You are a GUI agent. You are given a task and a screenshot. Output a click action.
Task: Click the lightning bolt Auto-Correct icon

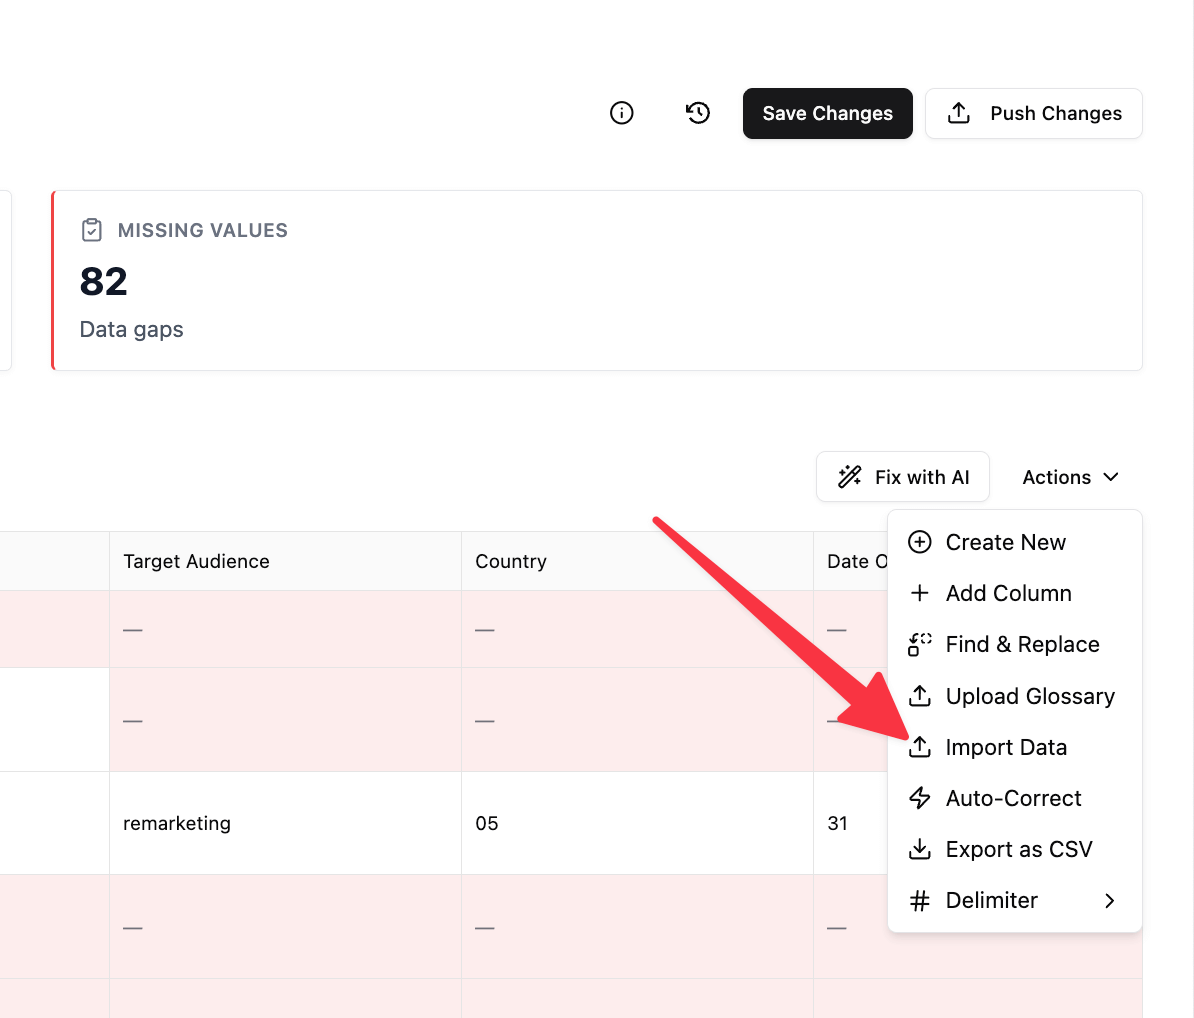coord(919,798)
